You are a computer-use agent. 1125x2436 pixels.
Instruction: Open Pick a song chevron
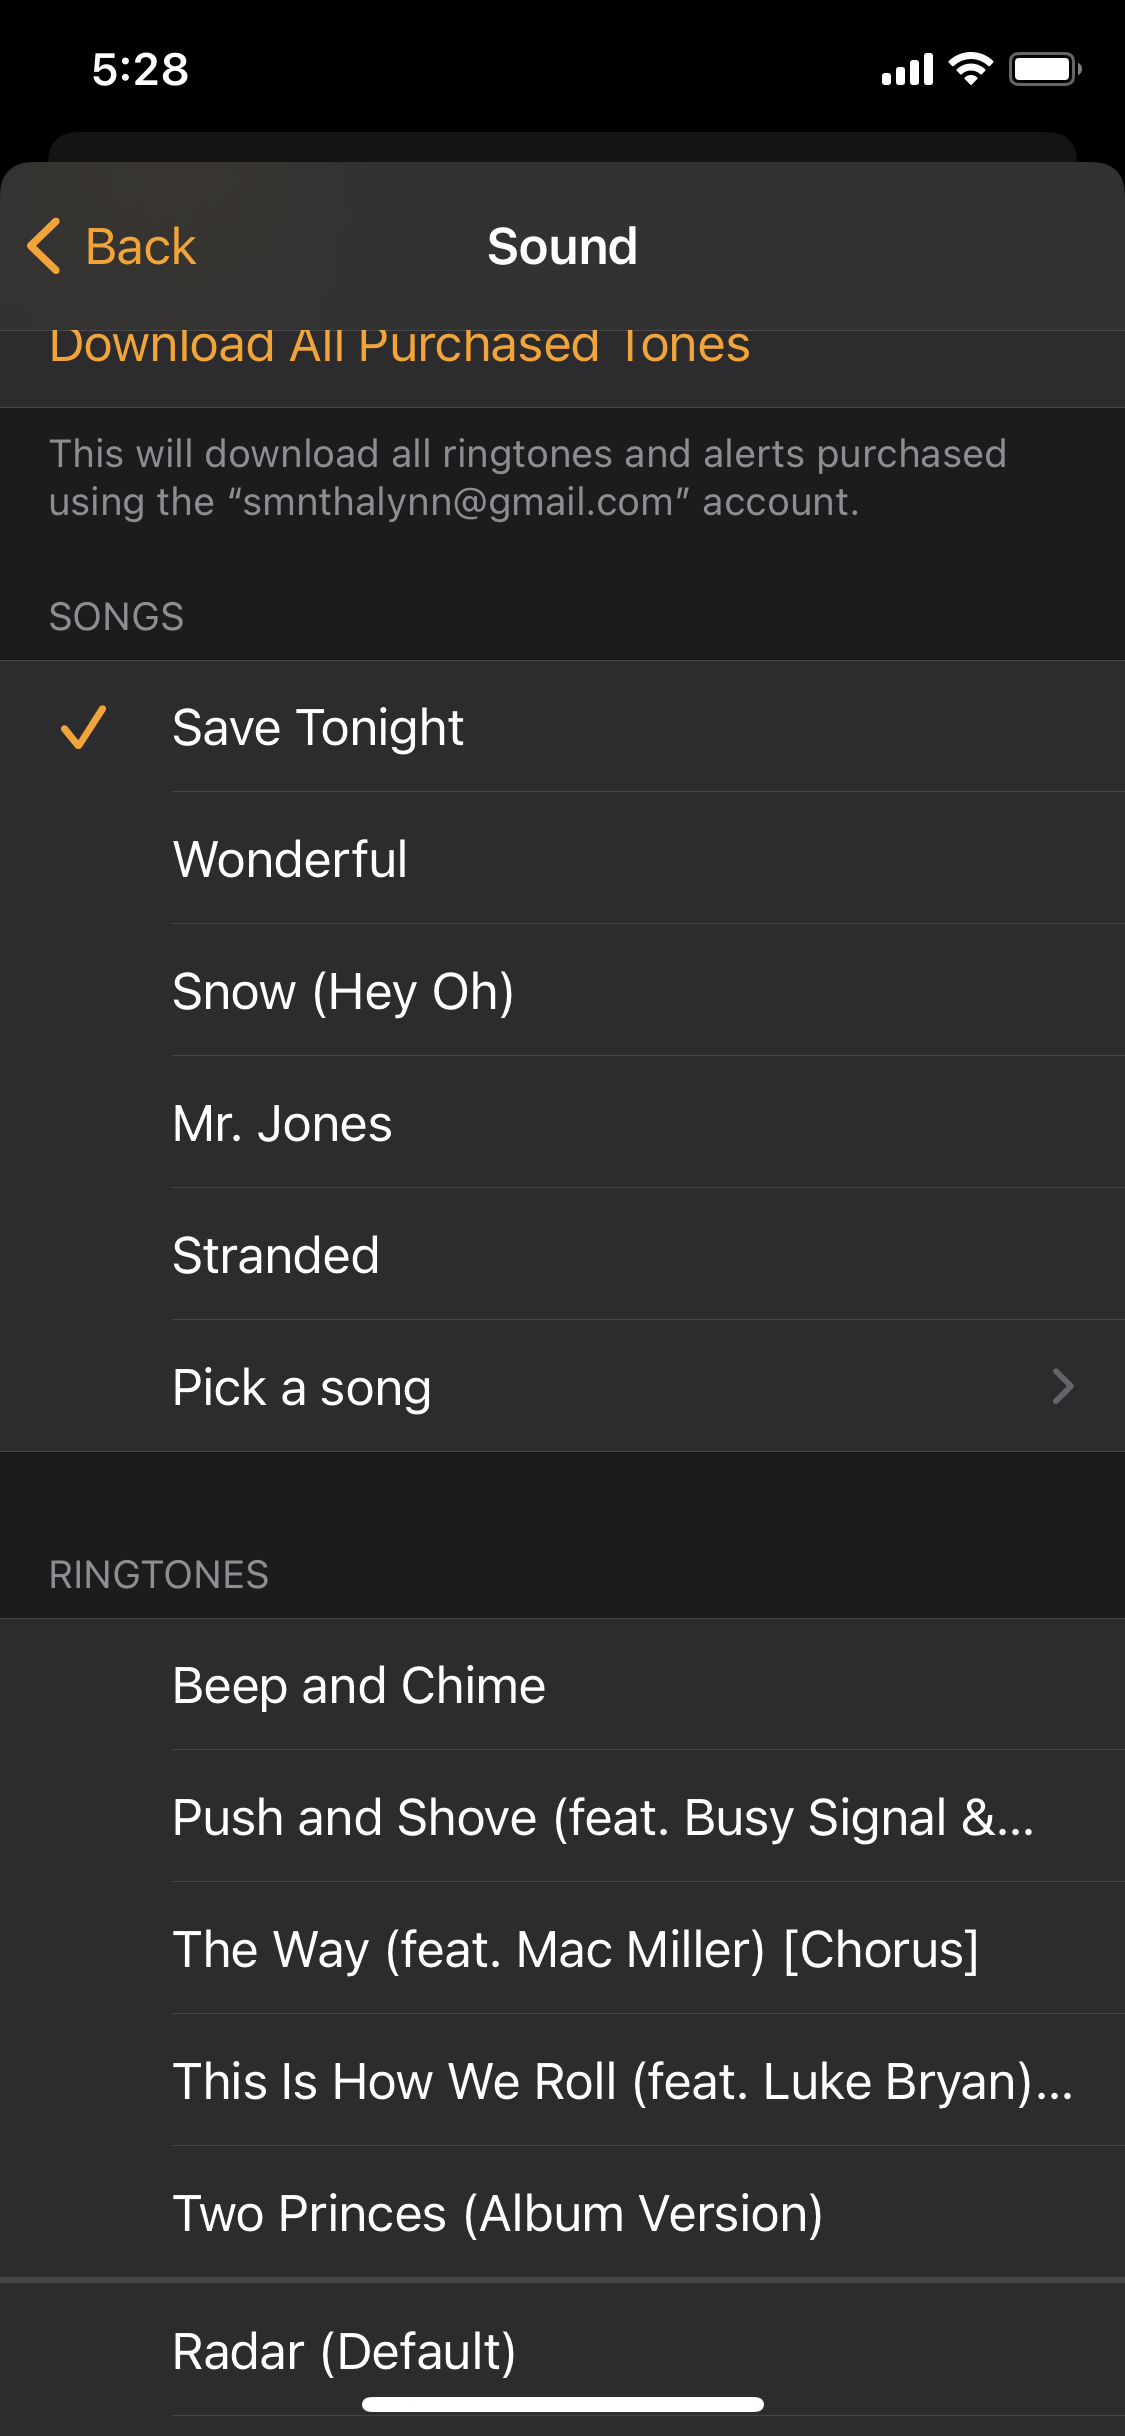click(x=1063, y=1387)
